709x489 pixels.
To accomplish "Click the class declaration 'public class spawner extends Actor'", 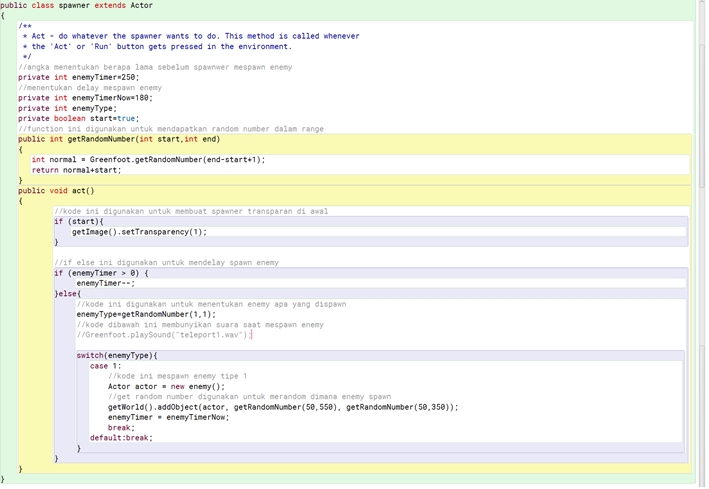I will tap(76, 5).
